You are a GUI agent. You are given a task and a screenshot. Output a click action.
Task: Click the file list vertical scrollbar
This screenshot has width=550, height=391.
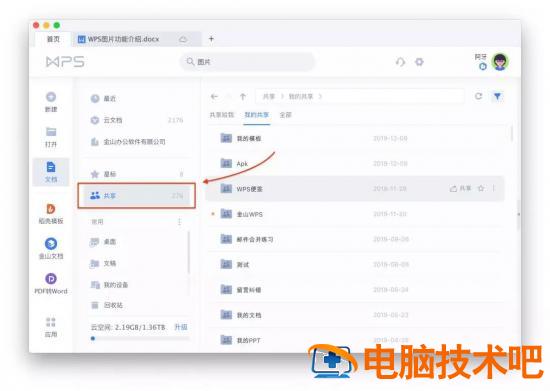(512, 134)
